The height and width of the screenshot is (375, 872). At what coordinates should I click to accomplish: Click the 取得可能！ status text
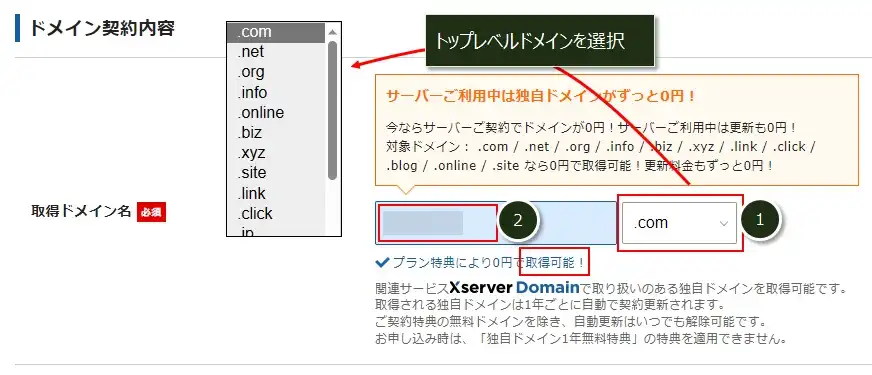click(554, 263)
